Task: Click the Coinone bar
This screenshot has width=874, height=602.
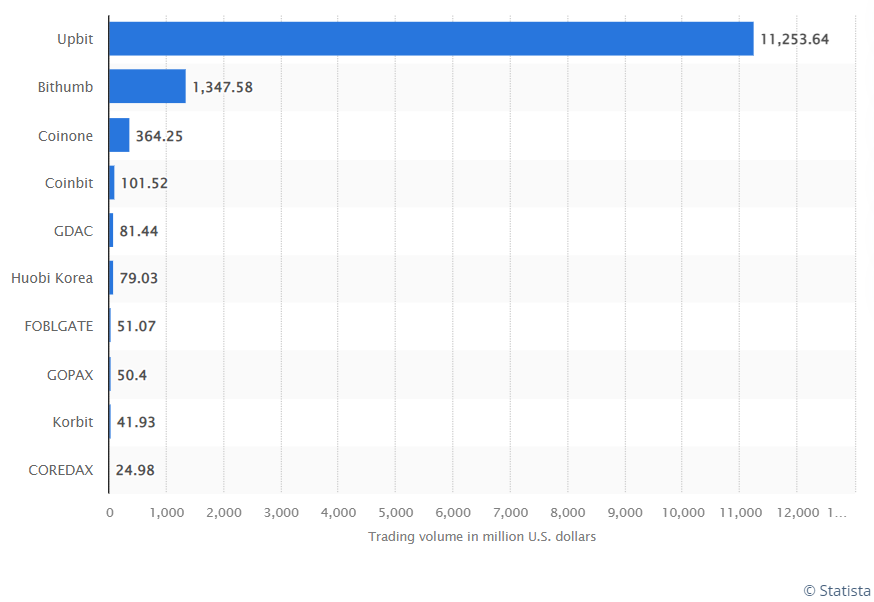Action: (119, 135)
